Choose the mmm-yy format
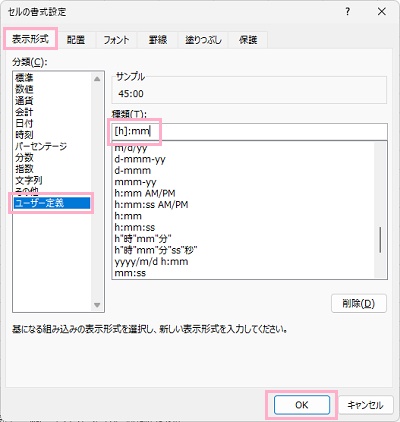 pyautogui.click(x=243, y=182)
